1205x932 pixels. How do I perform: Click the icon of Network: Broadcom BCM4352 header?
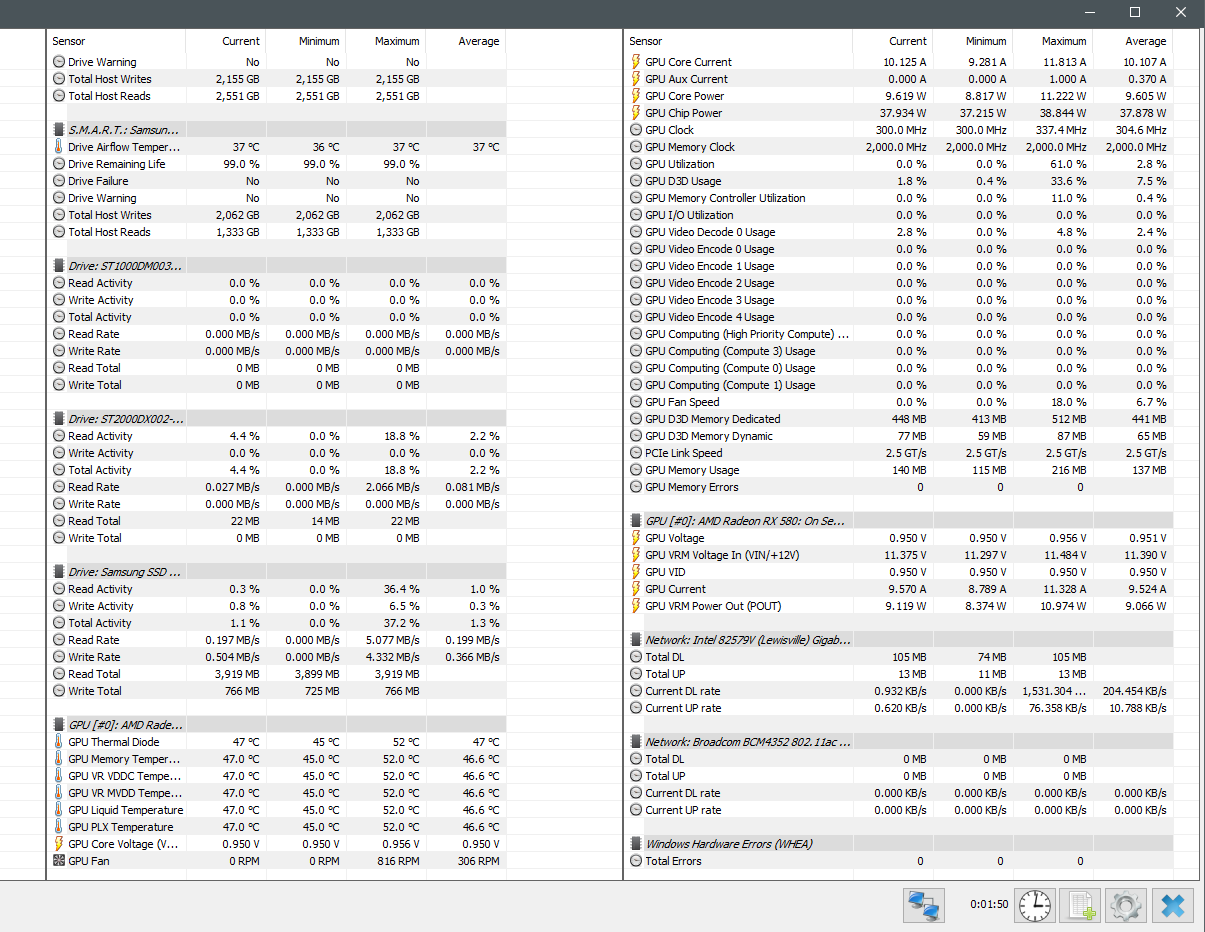click(636, 742)
